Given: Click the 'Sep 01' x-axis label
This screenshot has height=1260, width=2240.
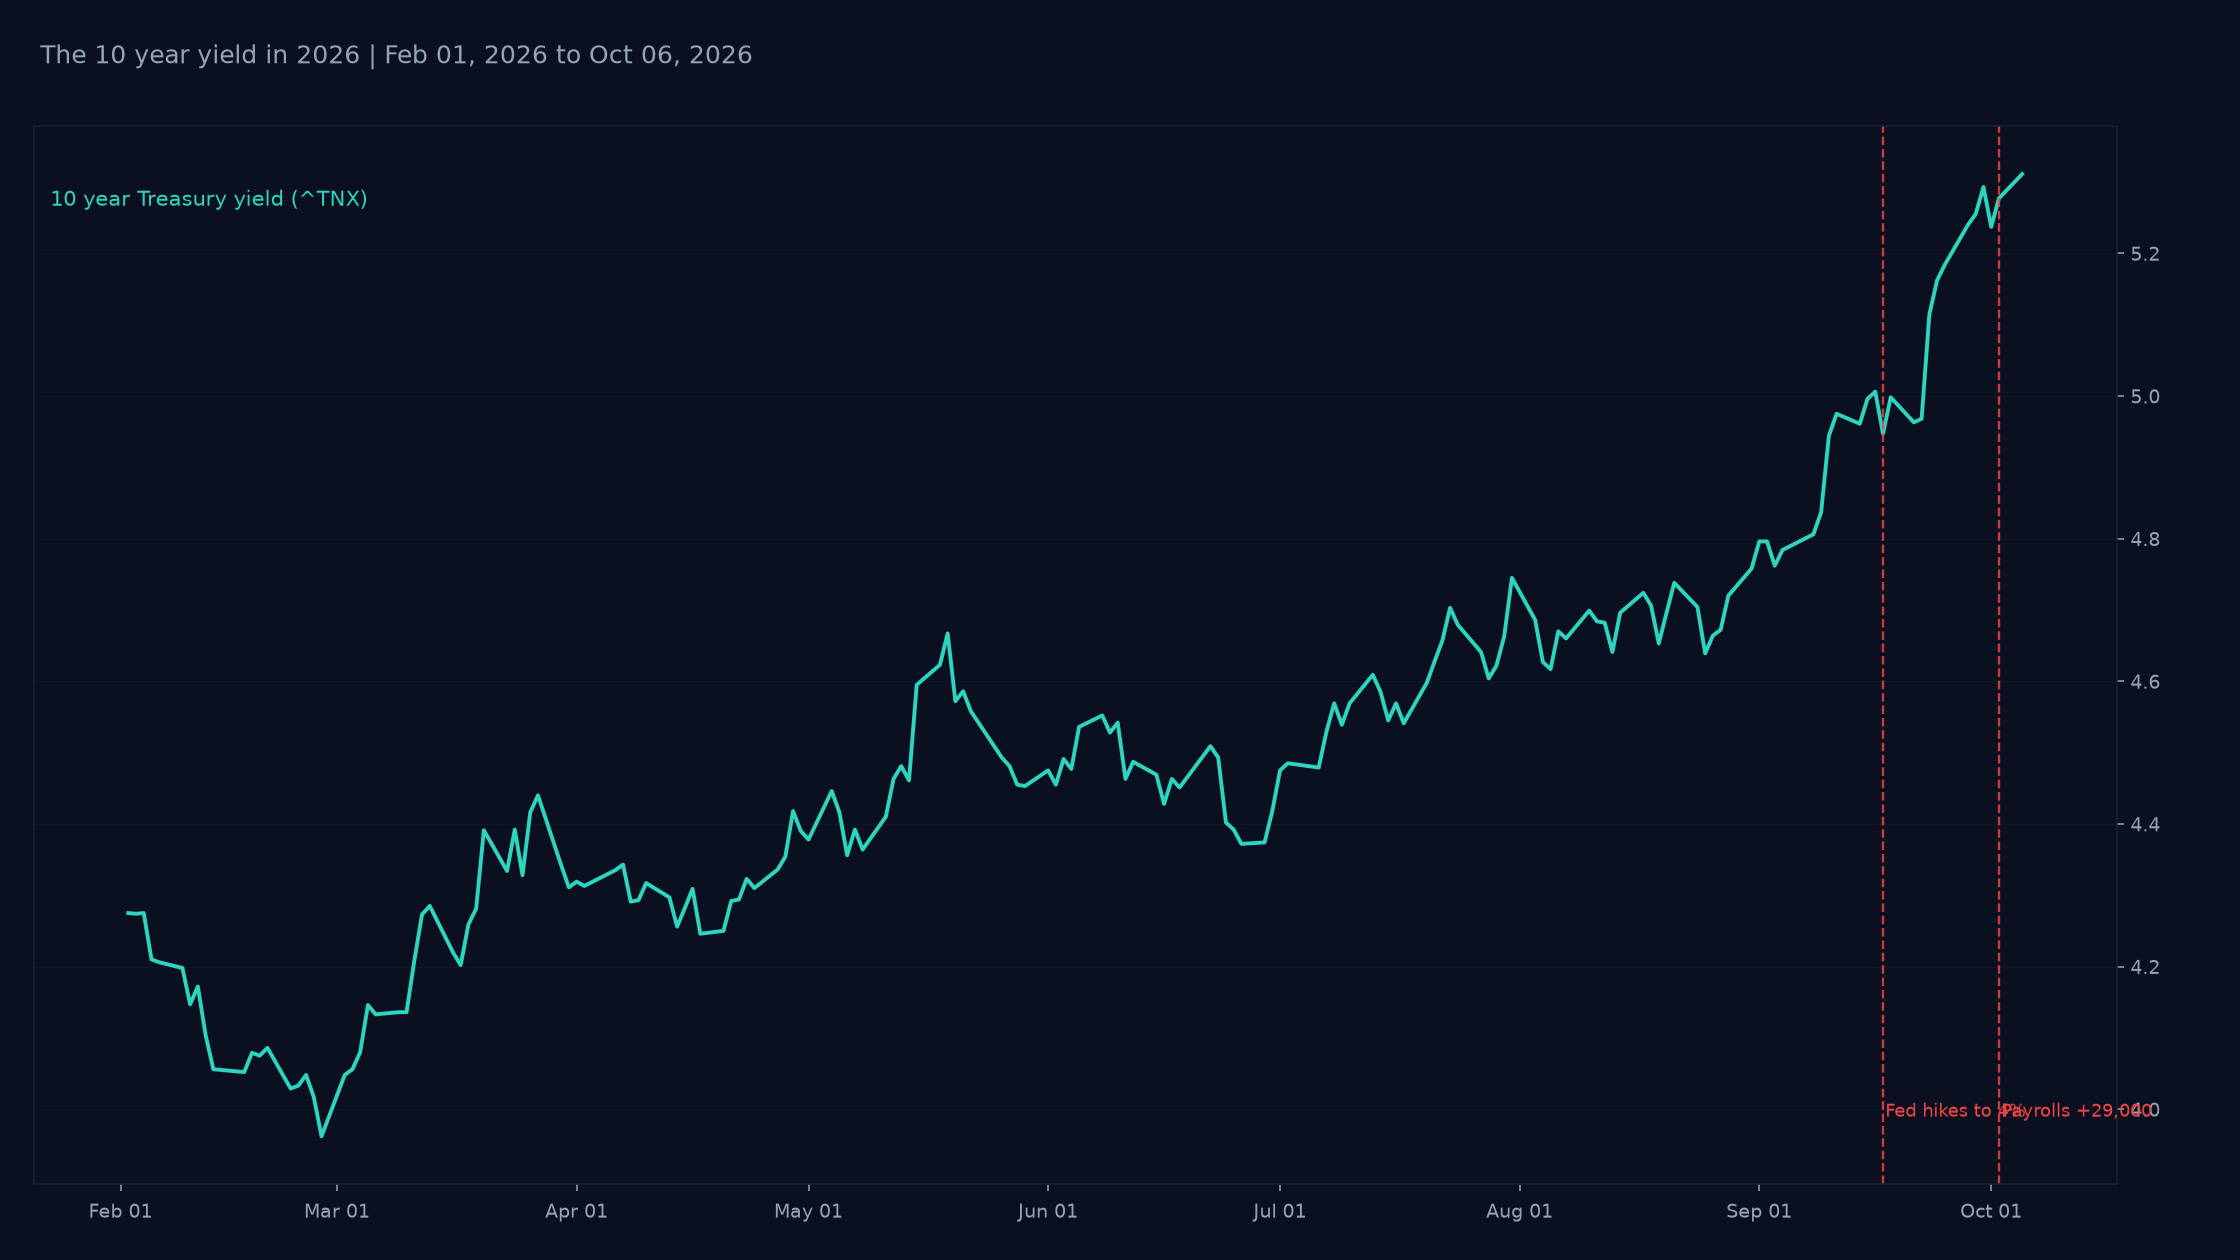Looking at the screenshot, I should click(1759, 1211).
